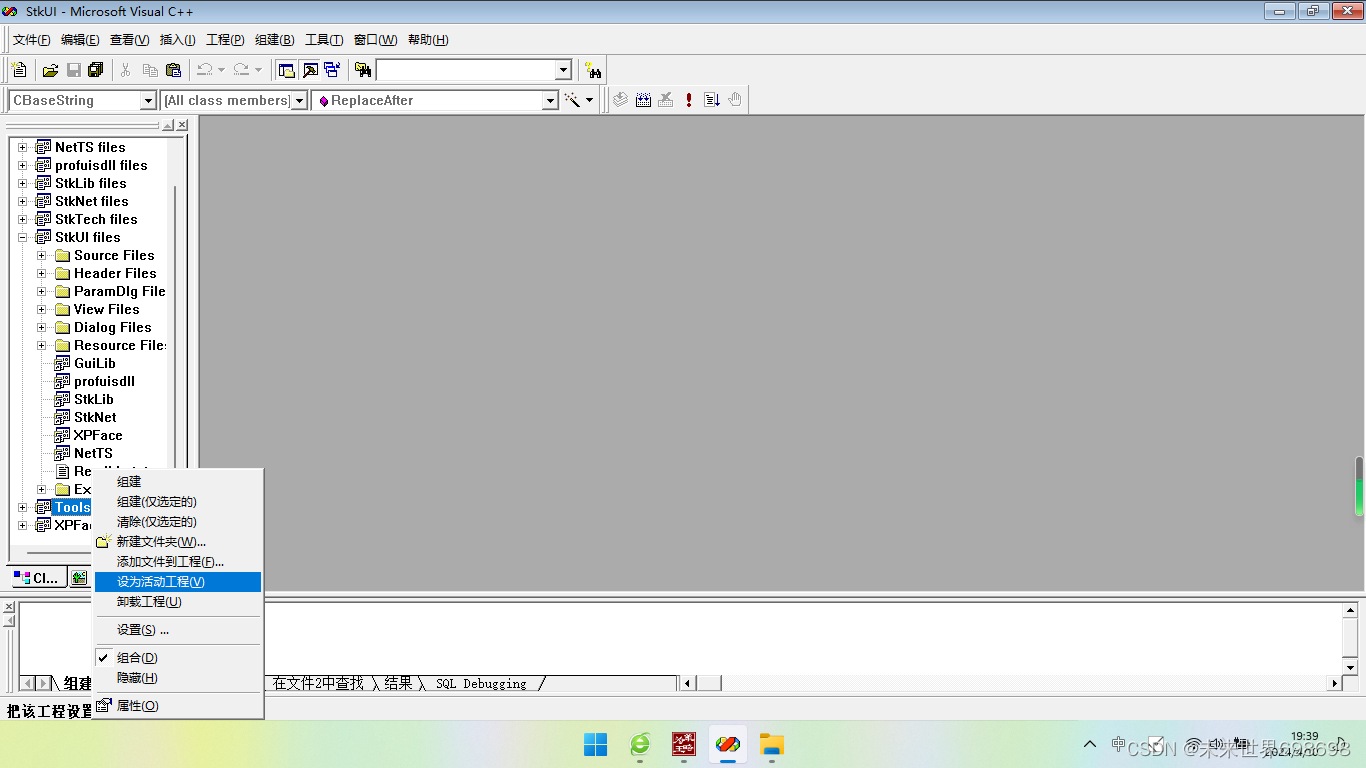Click the Cut scissors icon

(x=126, y=70)
